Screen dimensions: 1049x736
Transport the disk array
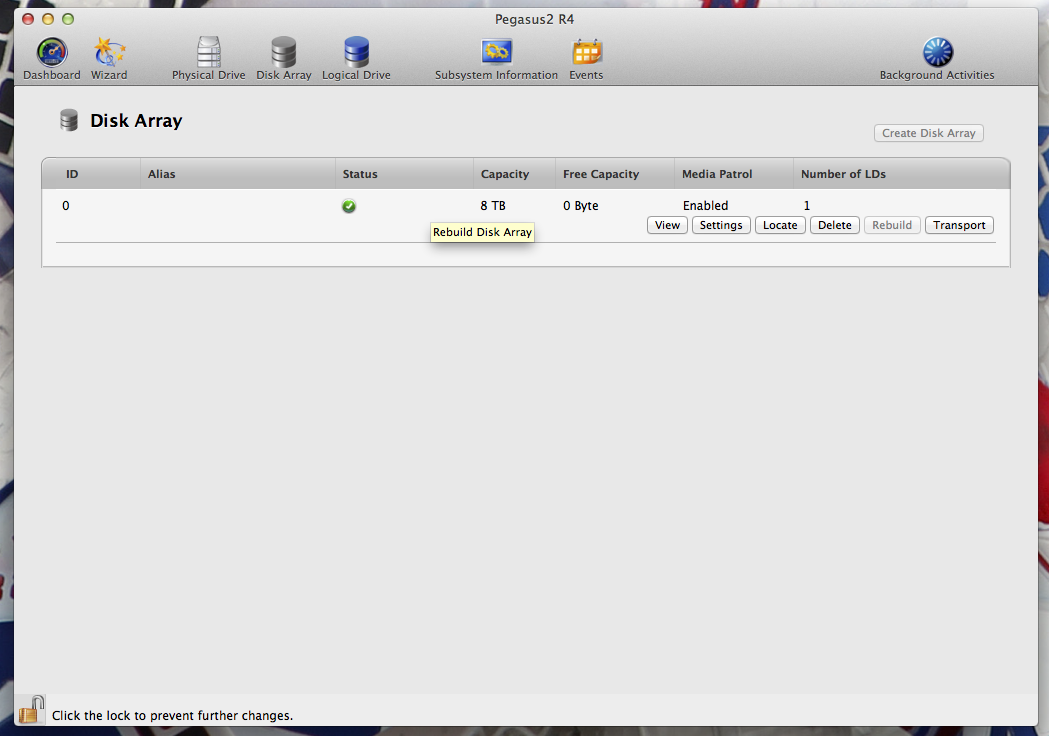pyautogui.click(x=959, y=225)
